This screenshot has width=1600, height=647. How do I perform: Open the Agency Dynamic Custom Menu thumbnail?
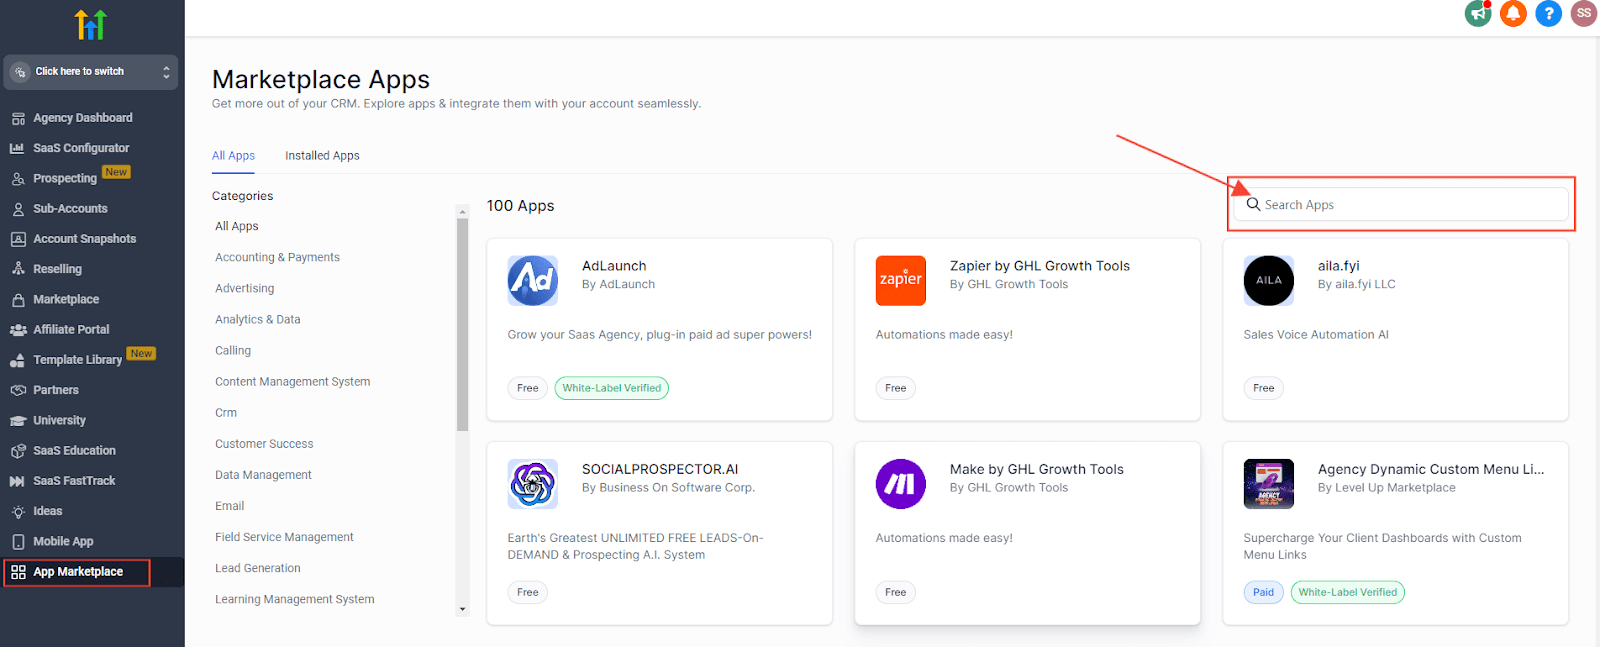click(x=1269, y=484)
